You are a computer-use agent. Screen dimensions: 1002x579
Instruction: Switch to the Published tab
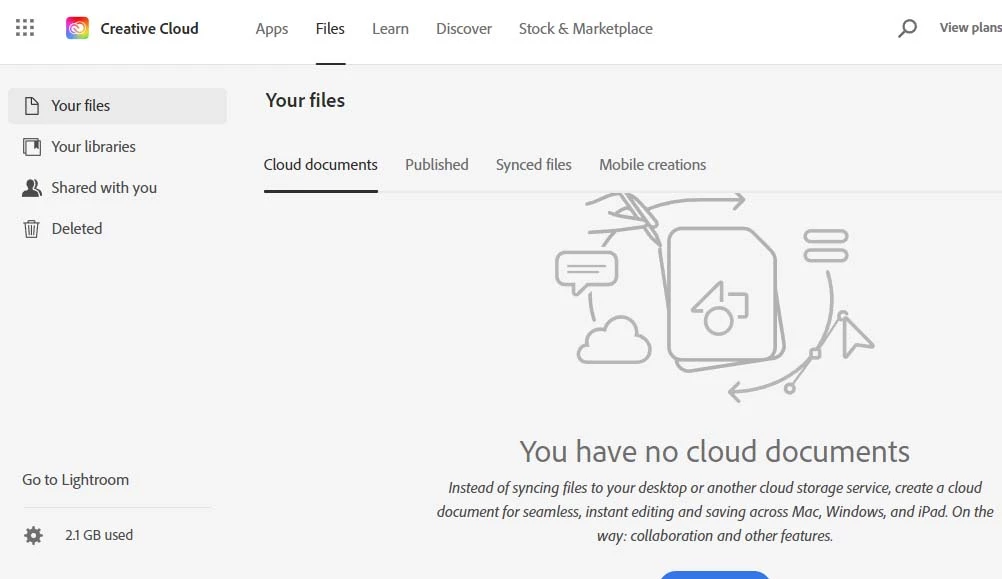[436, 165]
